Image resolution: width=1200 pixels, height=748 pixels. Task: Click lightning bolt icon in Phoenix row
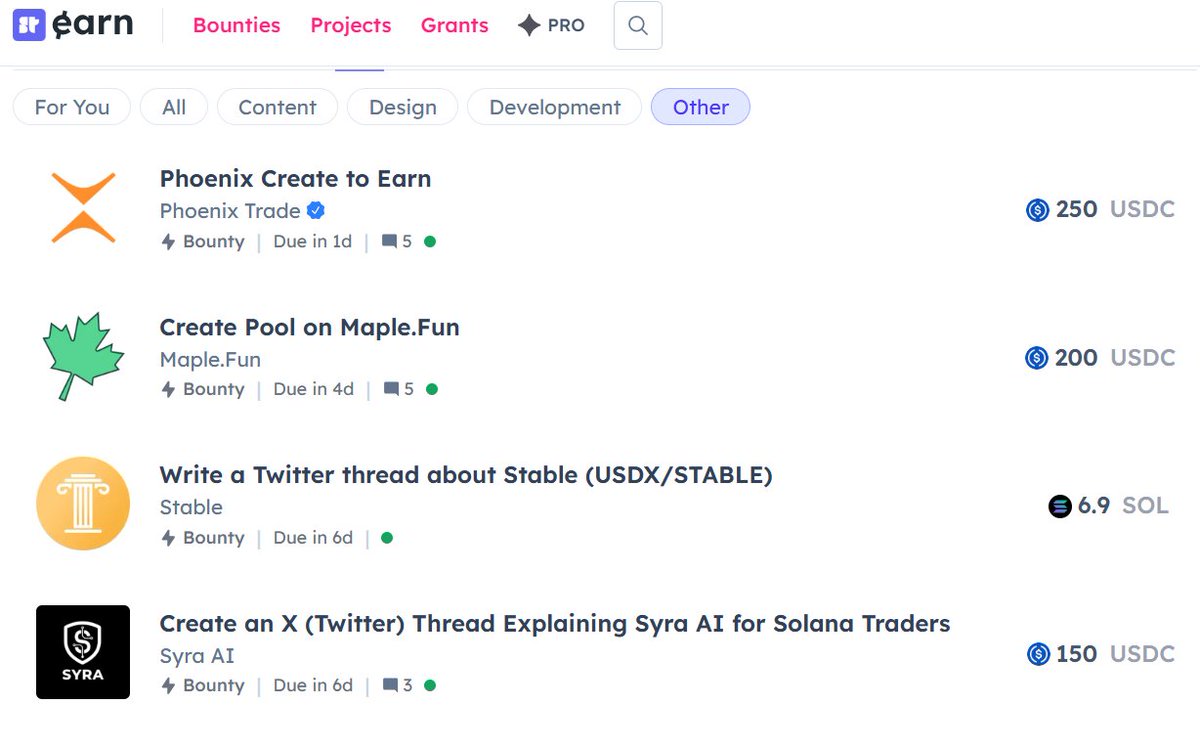click(169, 242)
